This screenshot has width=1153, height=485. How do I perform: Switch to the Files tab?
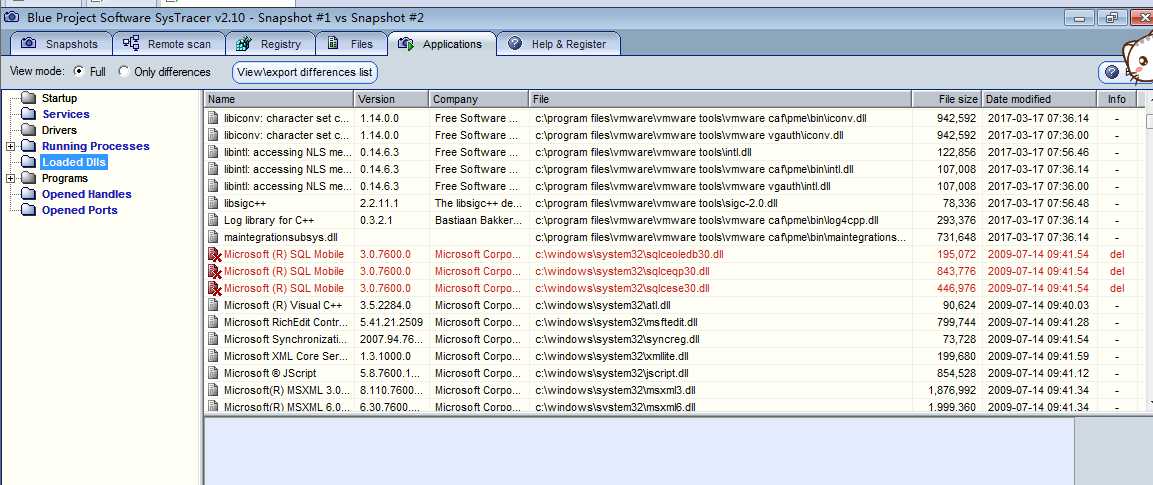(x=351, y=44)
